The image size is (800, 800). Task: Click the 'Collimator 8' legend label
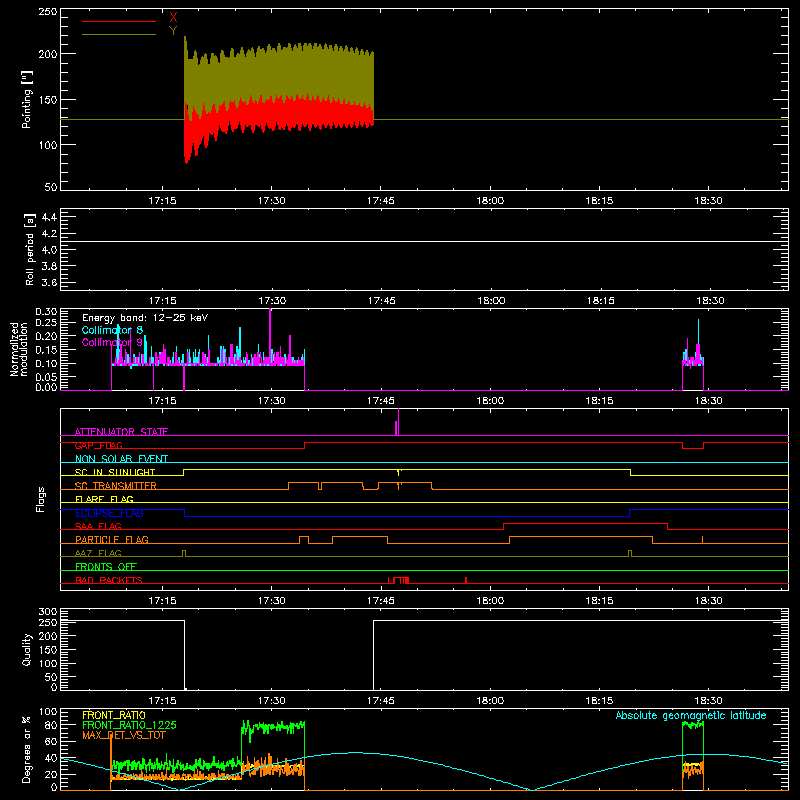112,330
